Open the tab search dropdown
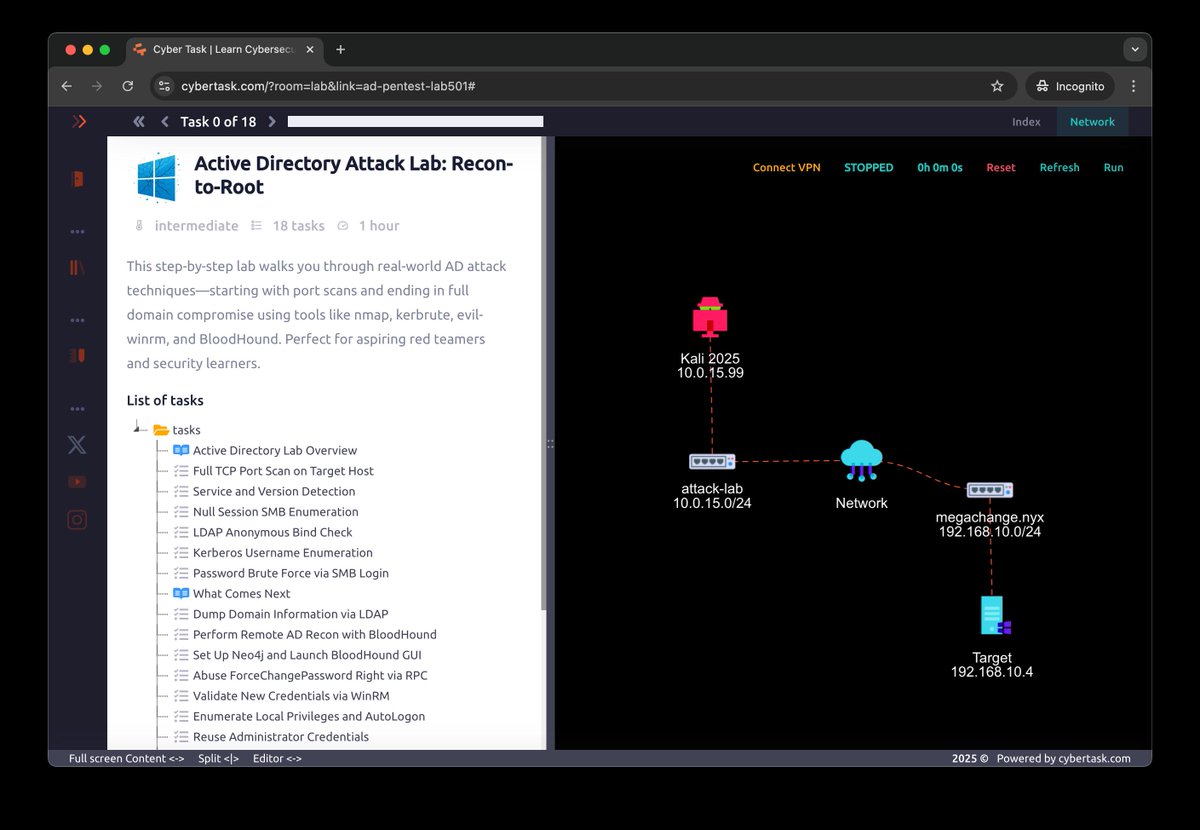Image resolution: width=1200 pixels, height=830 pixels. 1133,49
